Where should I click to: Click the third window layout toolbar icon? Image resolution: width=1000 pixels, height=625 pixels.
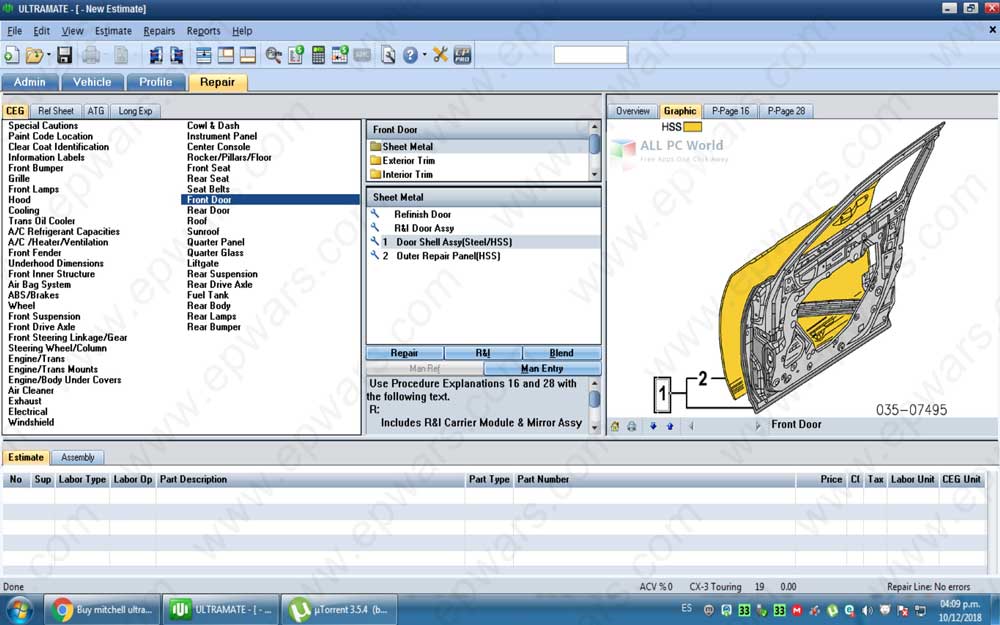coord(247,55)
